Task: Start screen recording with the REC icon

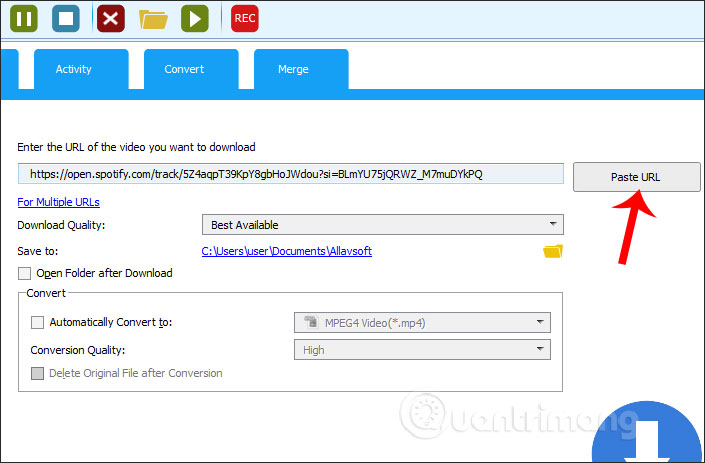Action: pos(245,18)
